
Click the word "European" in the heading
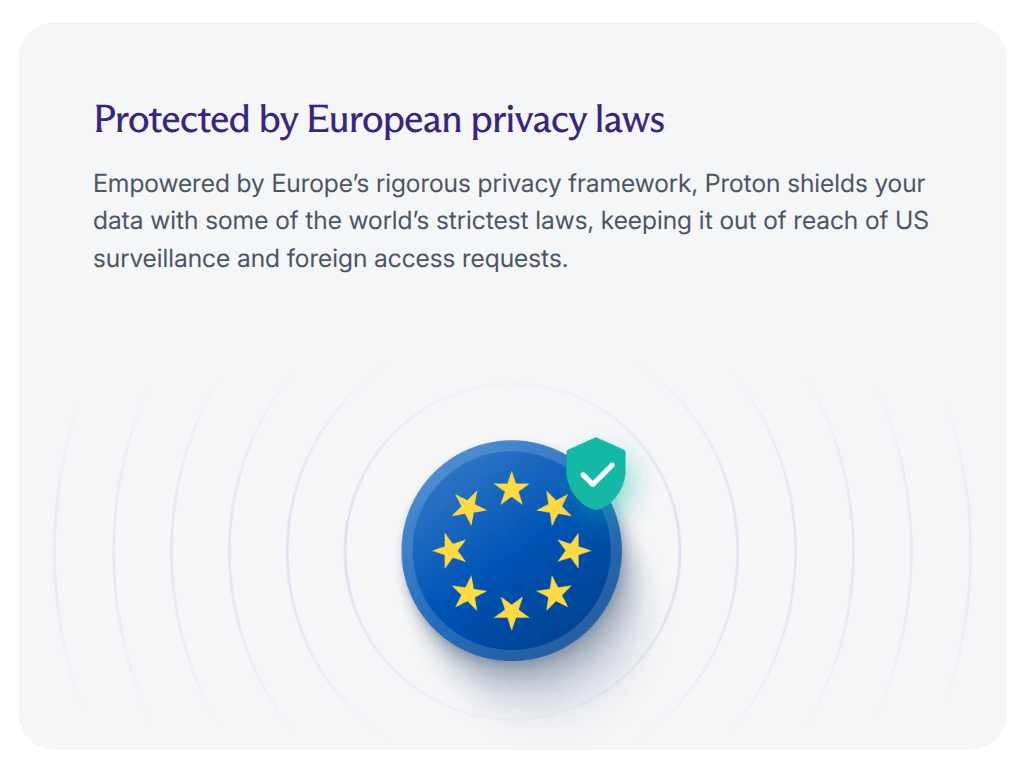(384, 120)
